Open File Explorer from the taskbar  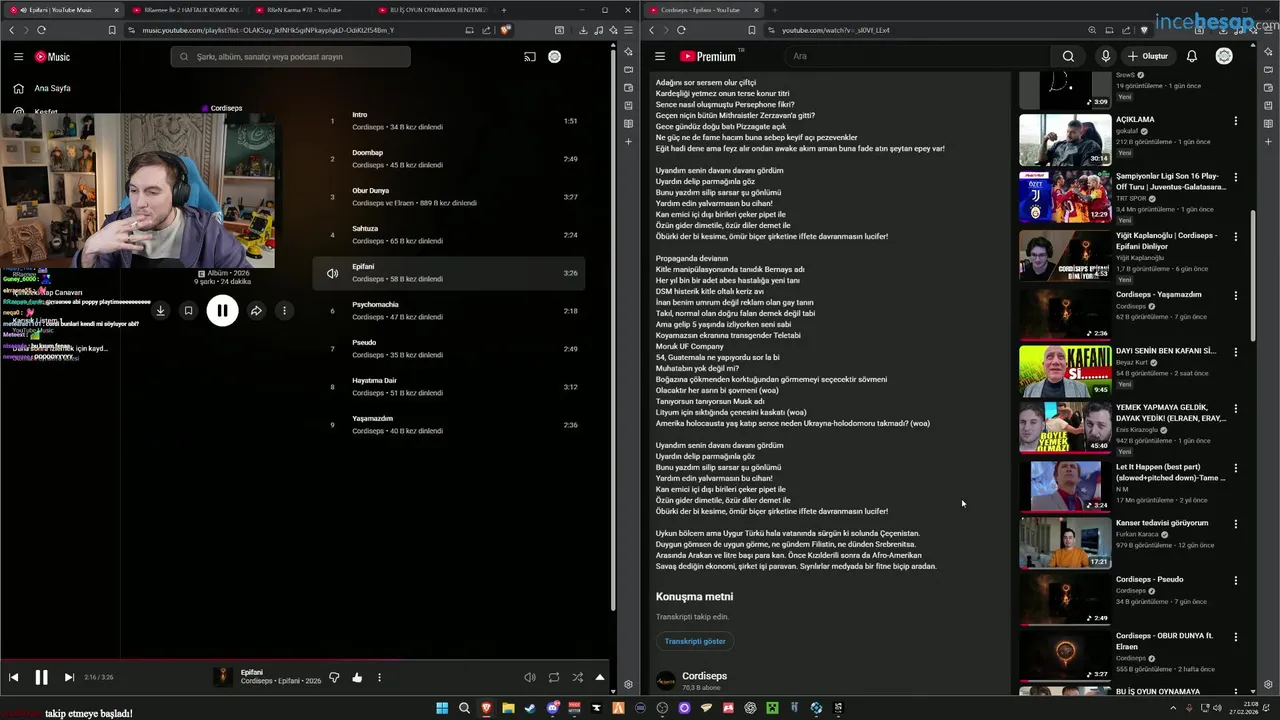coord(508,708)
